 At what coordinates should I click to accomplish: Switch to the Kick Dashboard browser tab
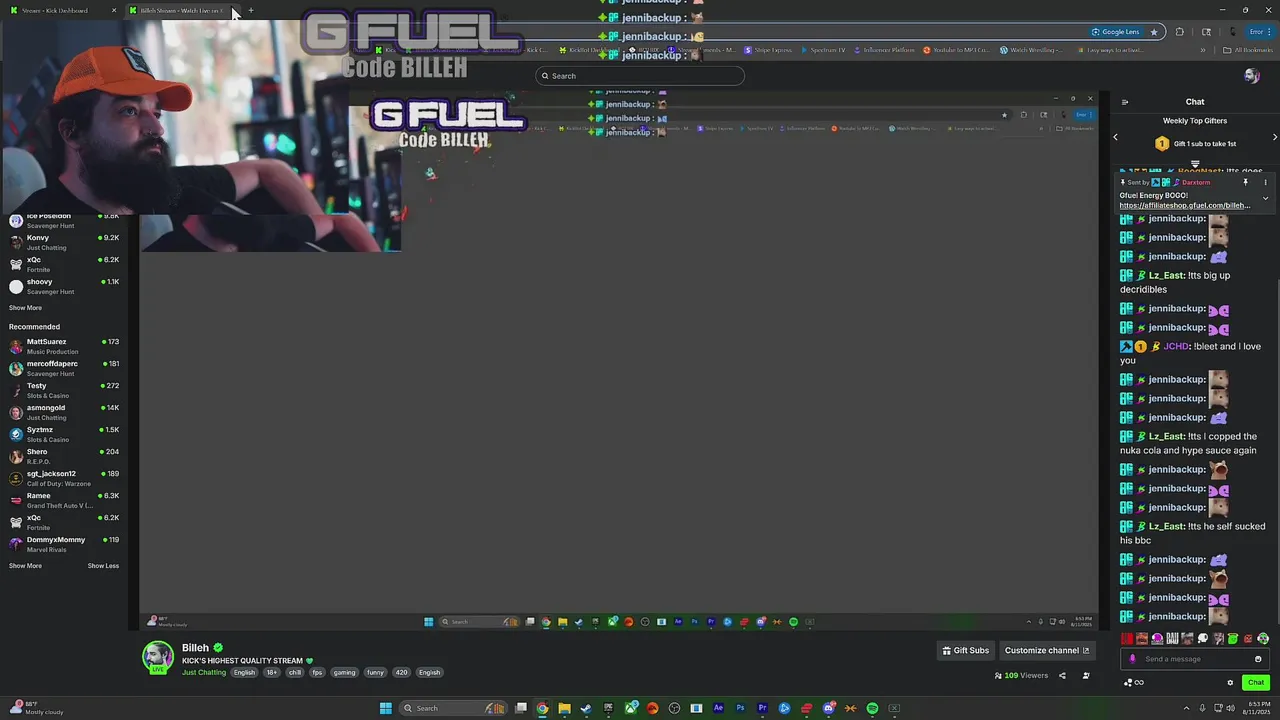click(x=63, y=10)
